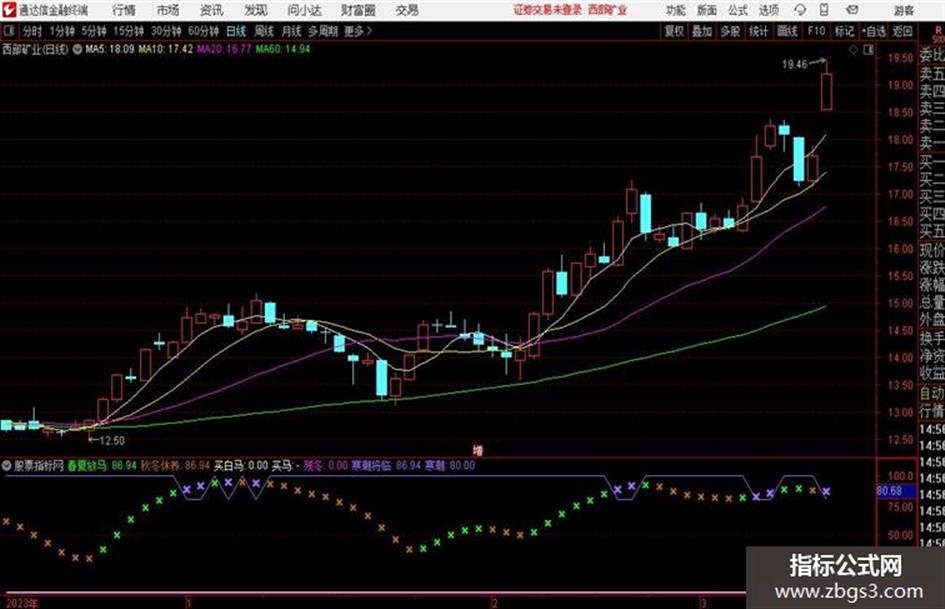Click the 2023年 timeline label

point(22,603)
